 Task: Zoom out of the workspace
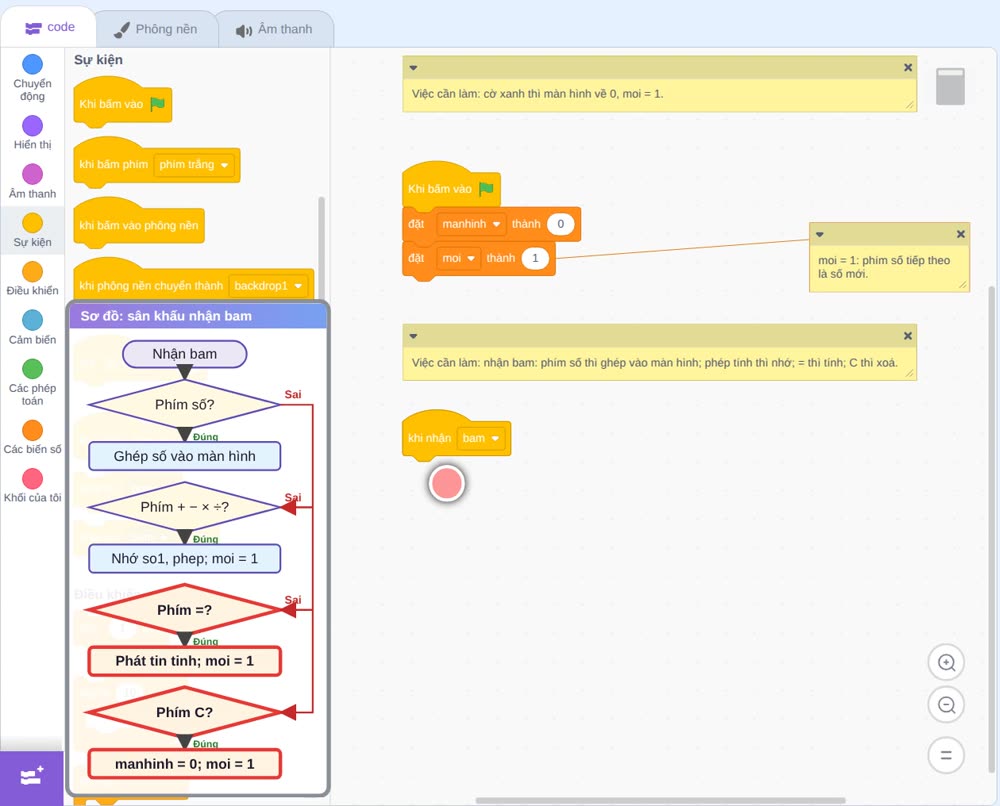[x=946, y=705]
